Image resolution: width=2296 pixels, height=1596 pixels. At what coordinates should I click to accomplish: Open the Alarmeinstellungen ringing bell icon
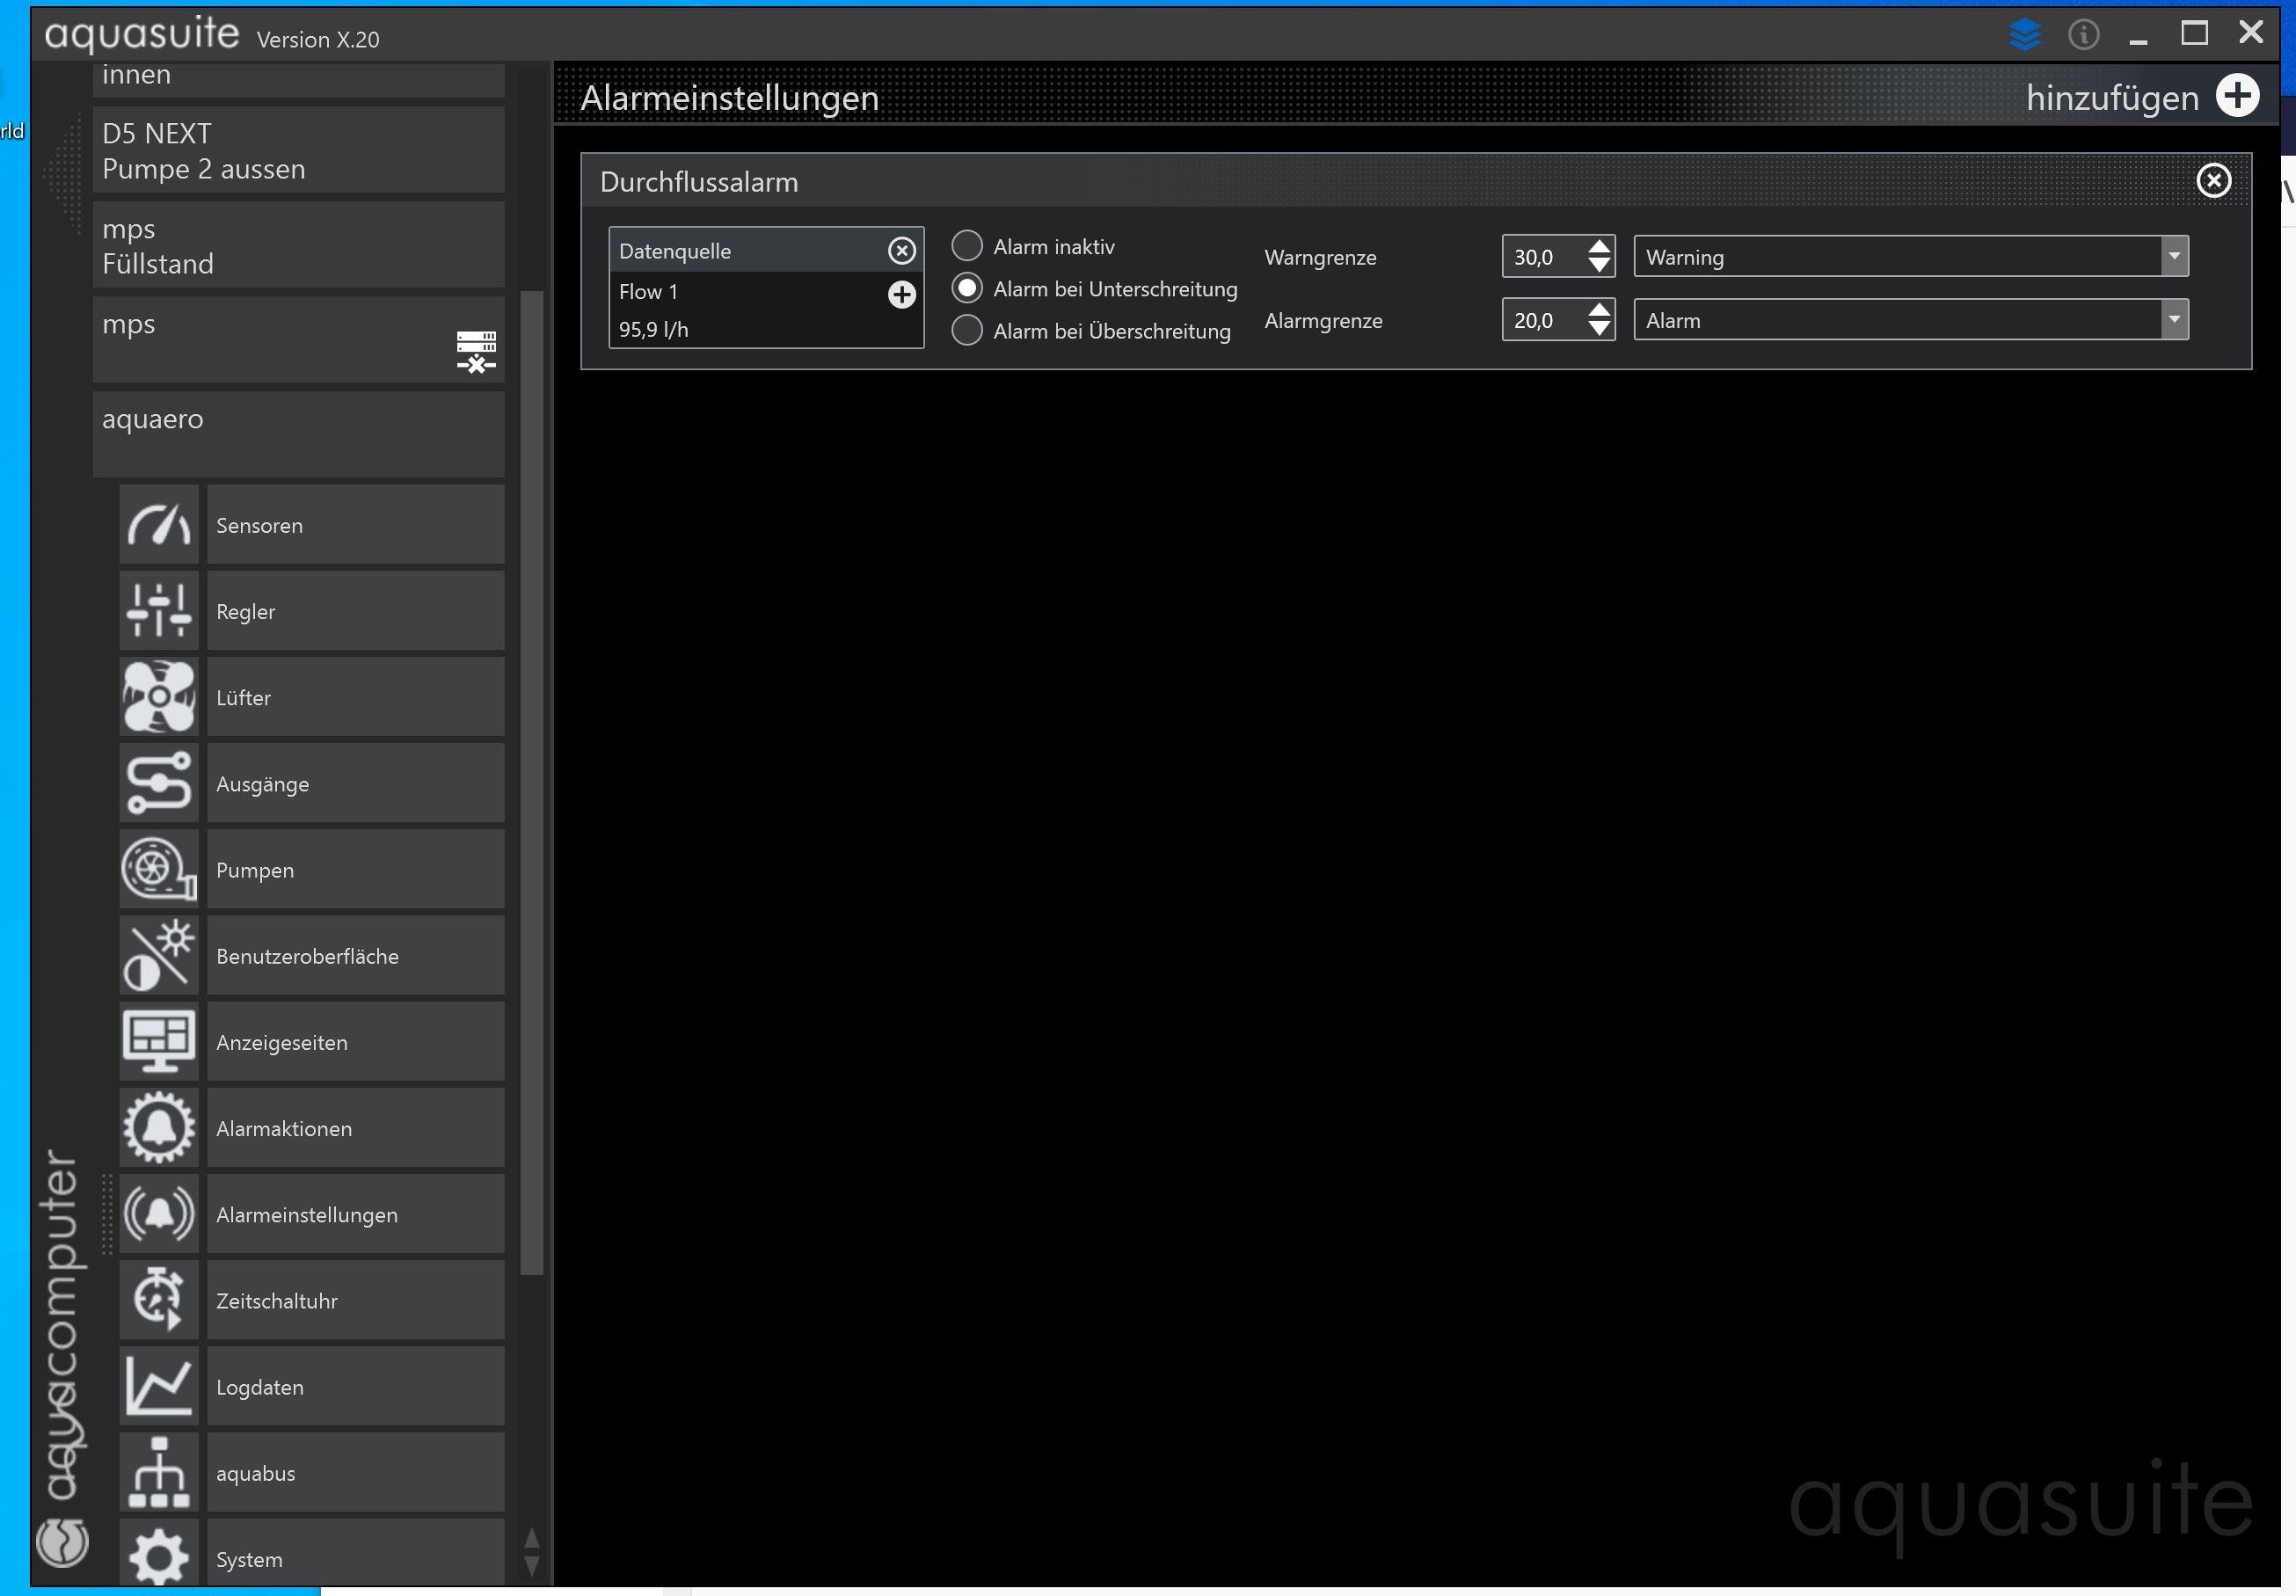[159, 1213]
